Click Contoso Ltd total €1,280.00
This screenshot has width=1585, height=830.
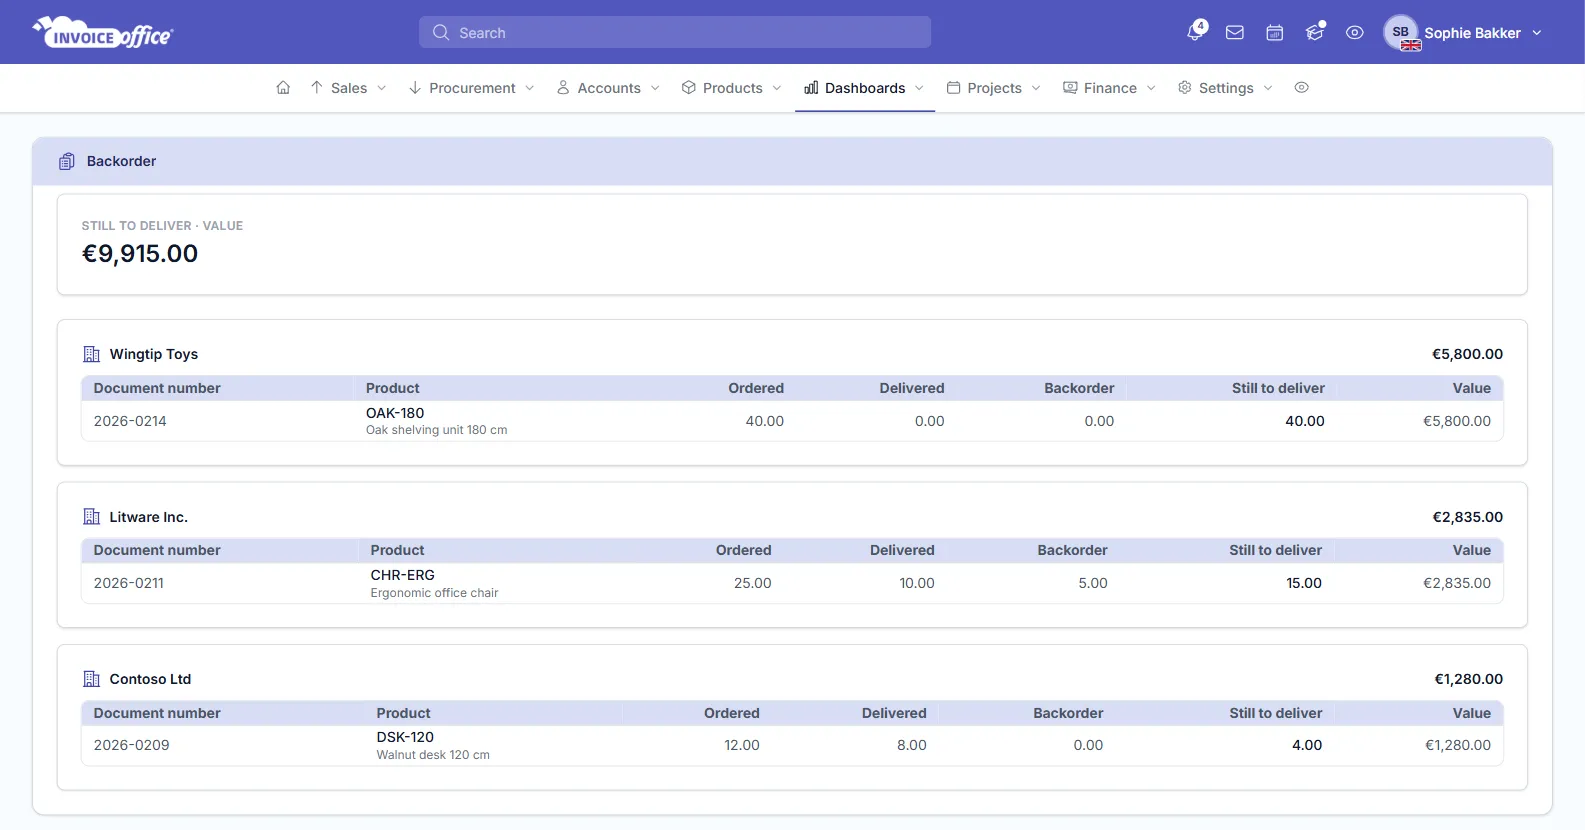click(1468, 679)
